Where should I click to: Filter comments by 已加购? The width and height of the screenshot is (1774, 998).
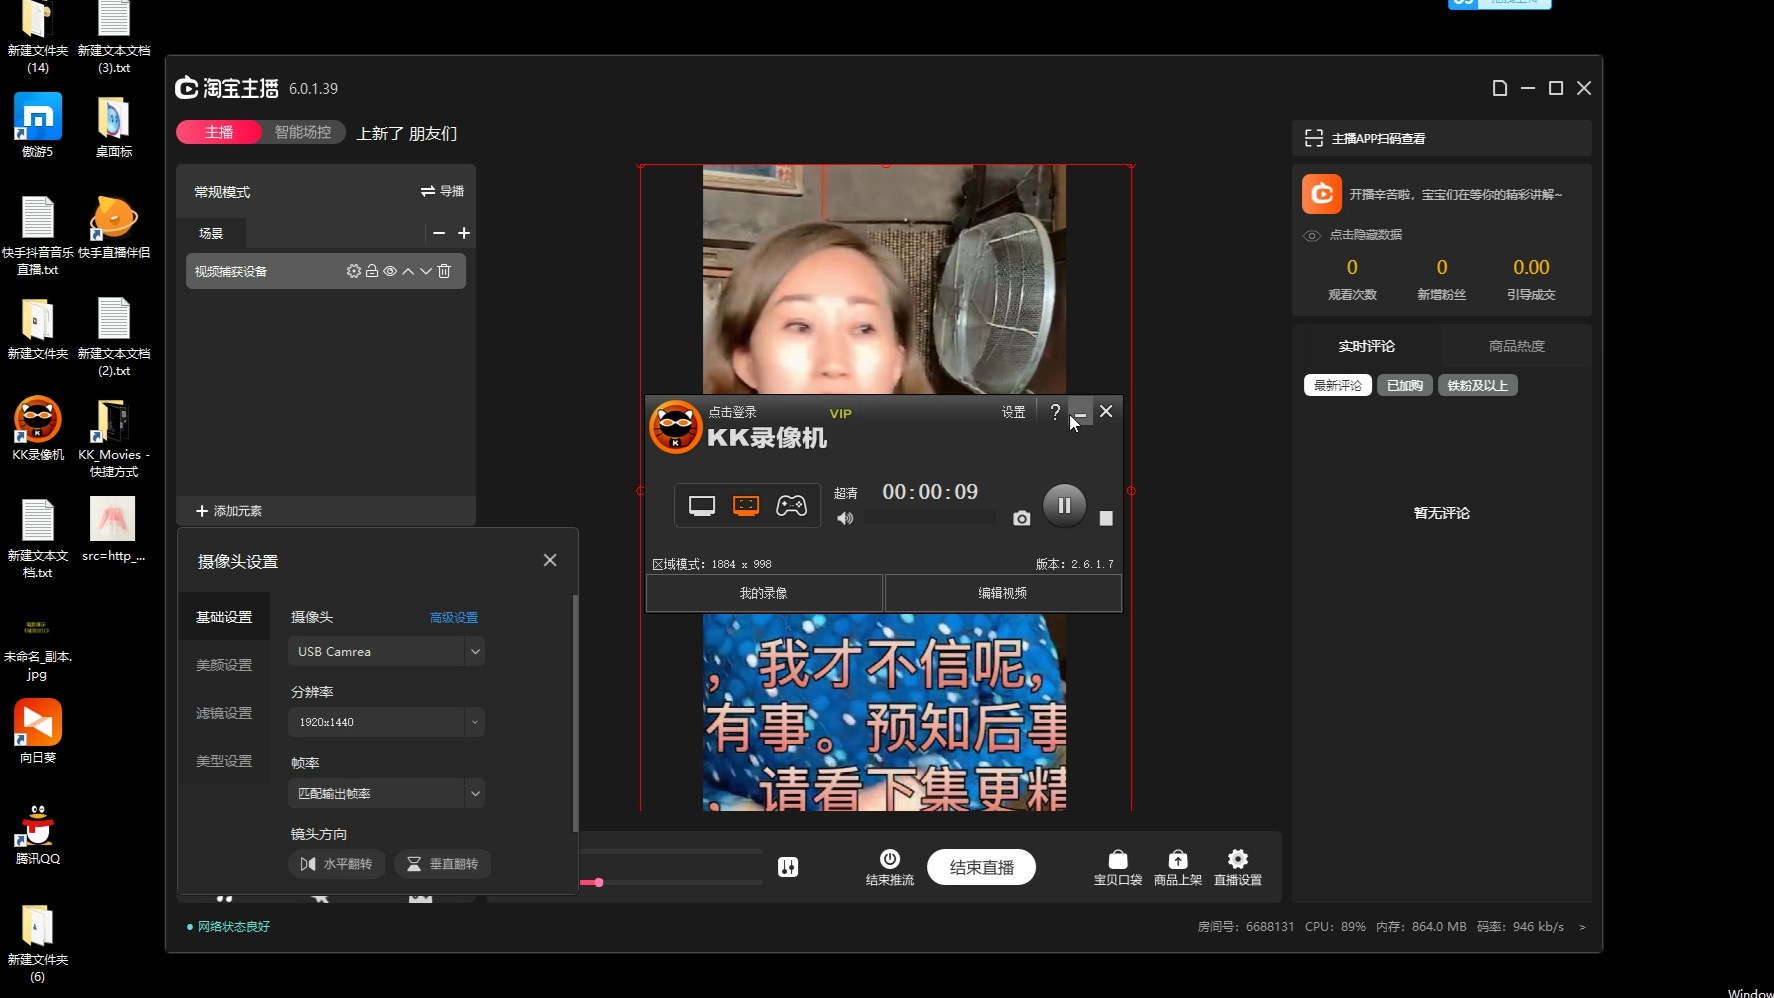pos(1405,385)
